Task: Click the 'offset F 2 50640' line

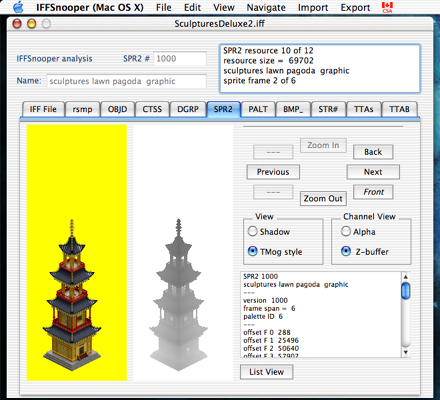Action: point(271,348)
